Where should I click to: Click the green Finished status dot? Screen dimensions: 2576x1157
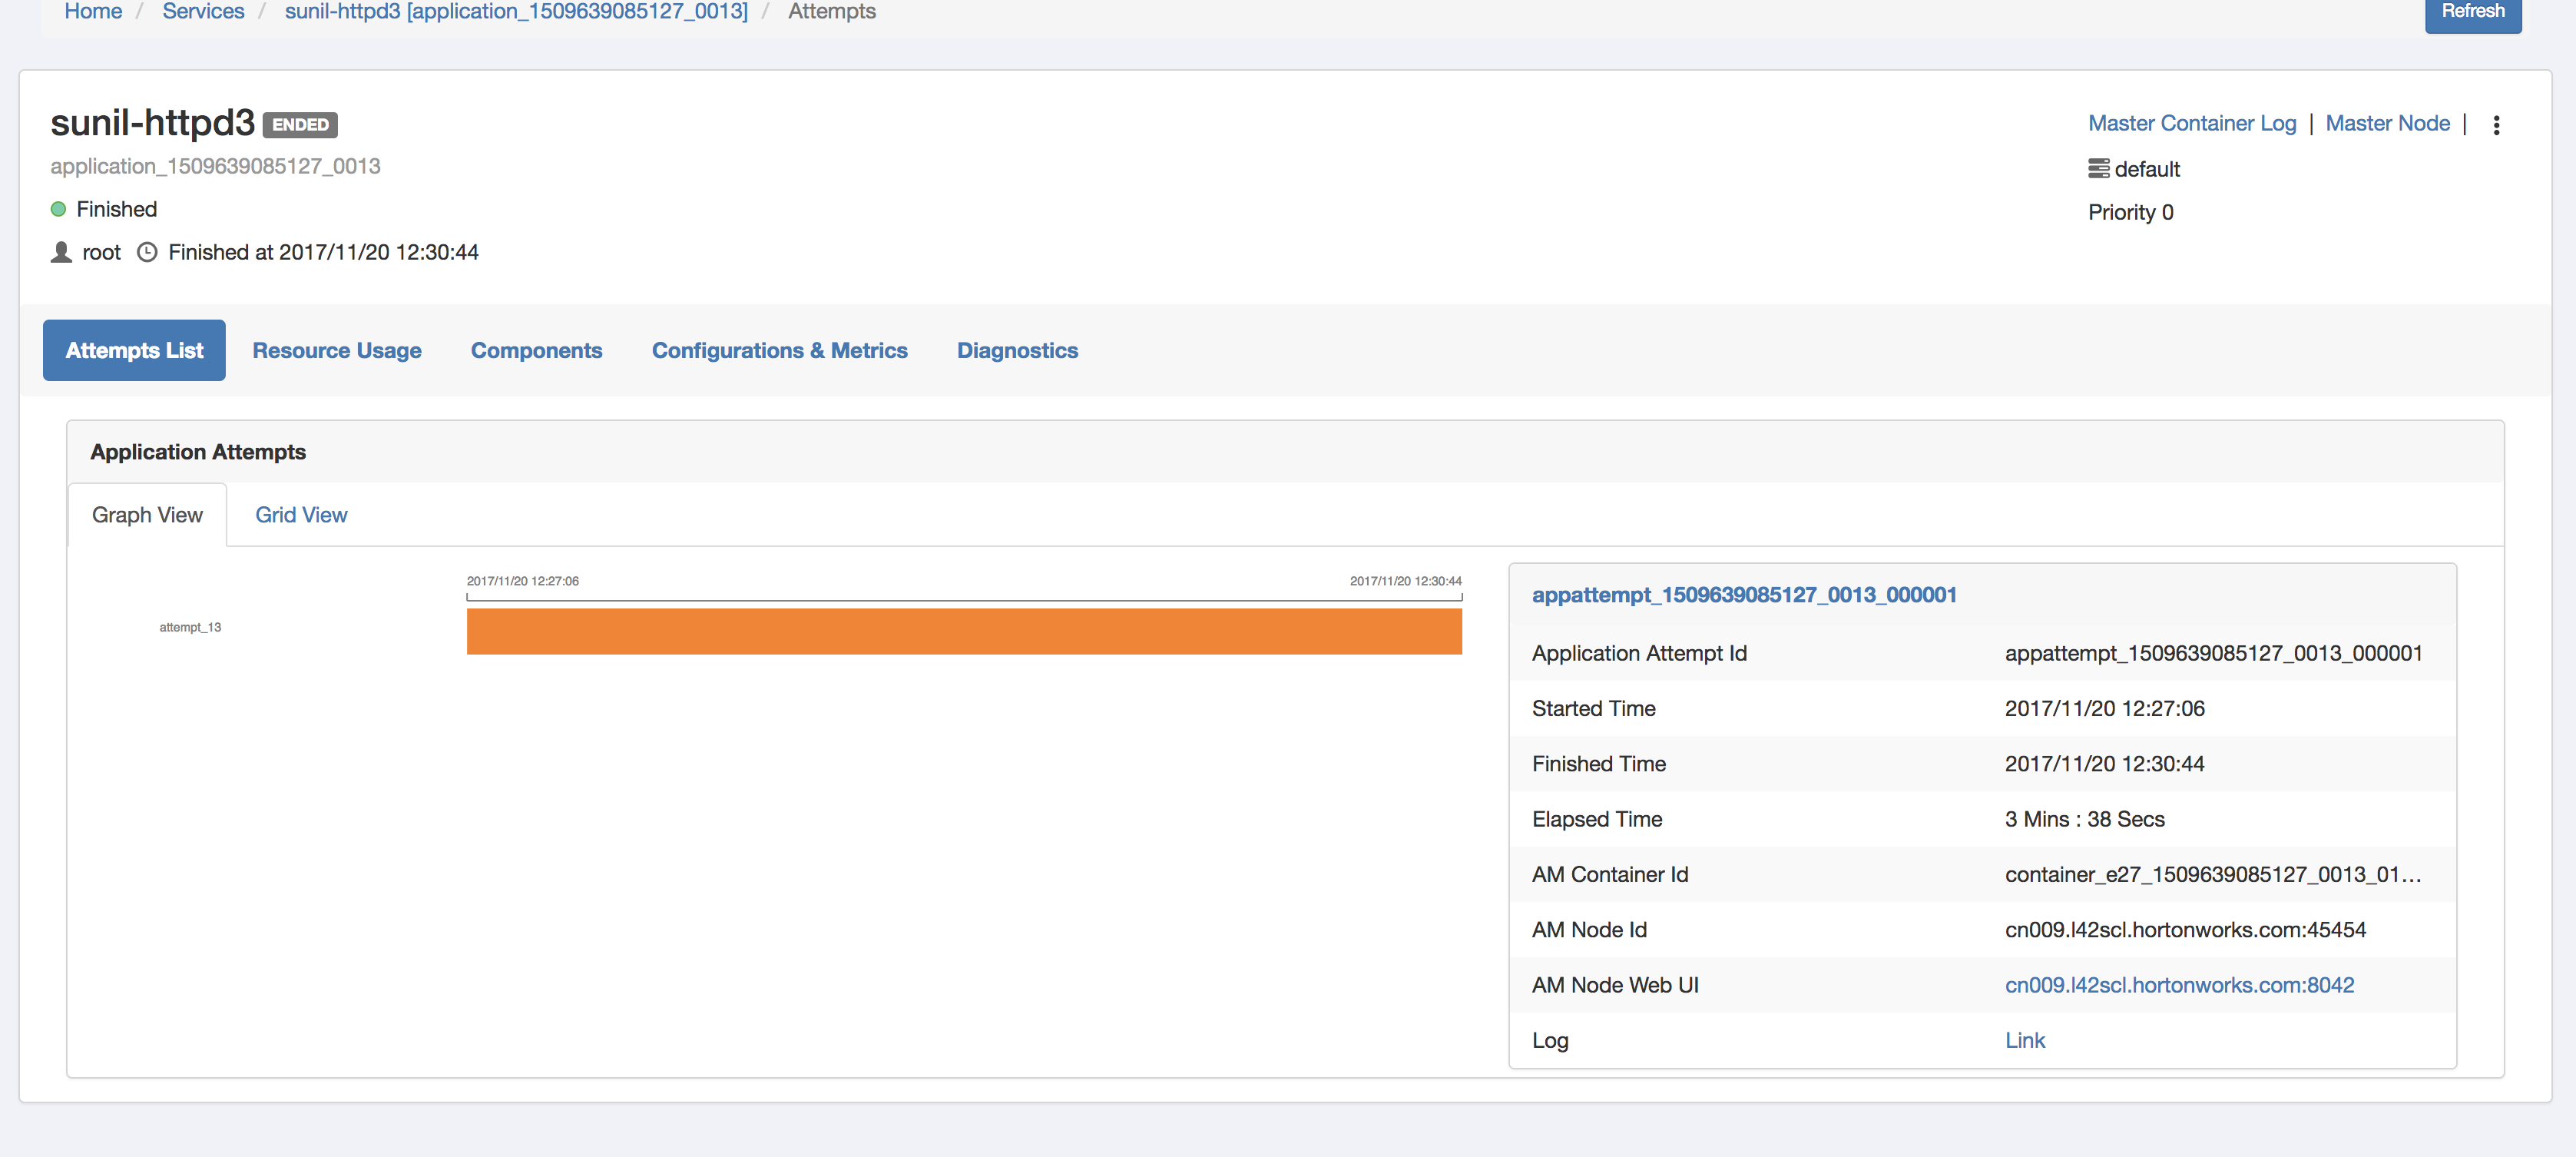coord(58,209)
